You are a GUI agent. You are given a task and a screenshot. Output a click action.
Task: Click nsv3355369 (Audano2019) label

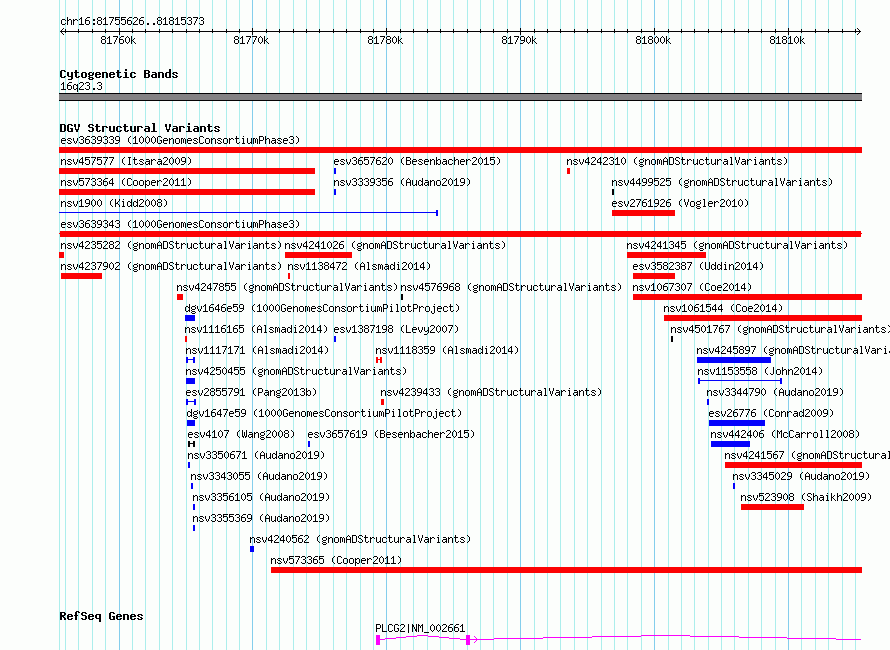pyautogui.click(x=261, y=518)
